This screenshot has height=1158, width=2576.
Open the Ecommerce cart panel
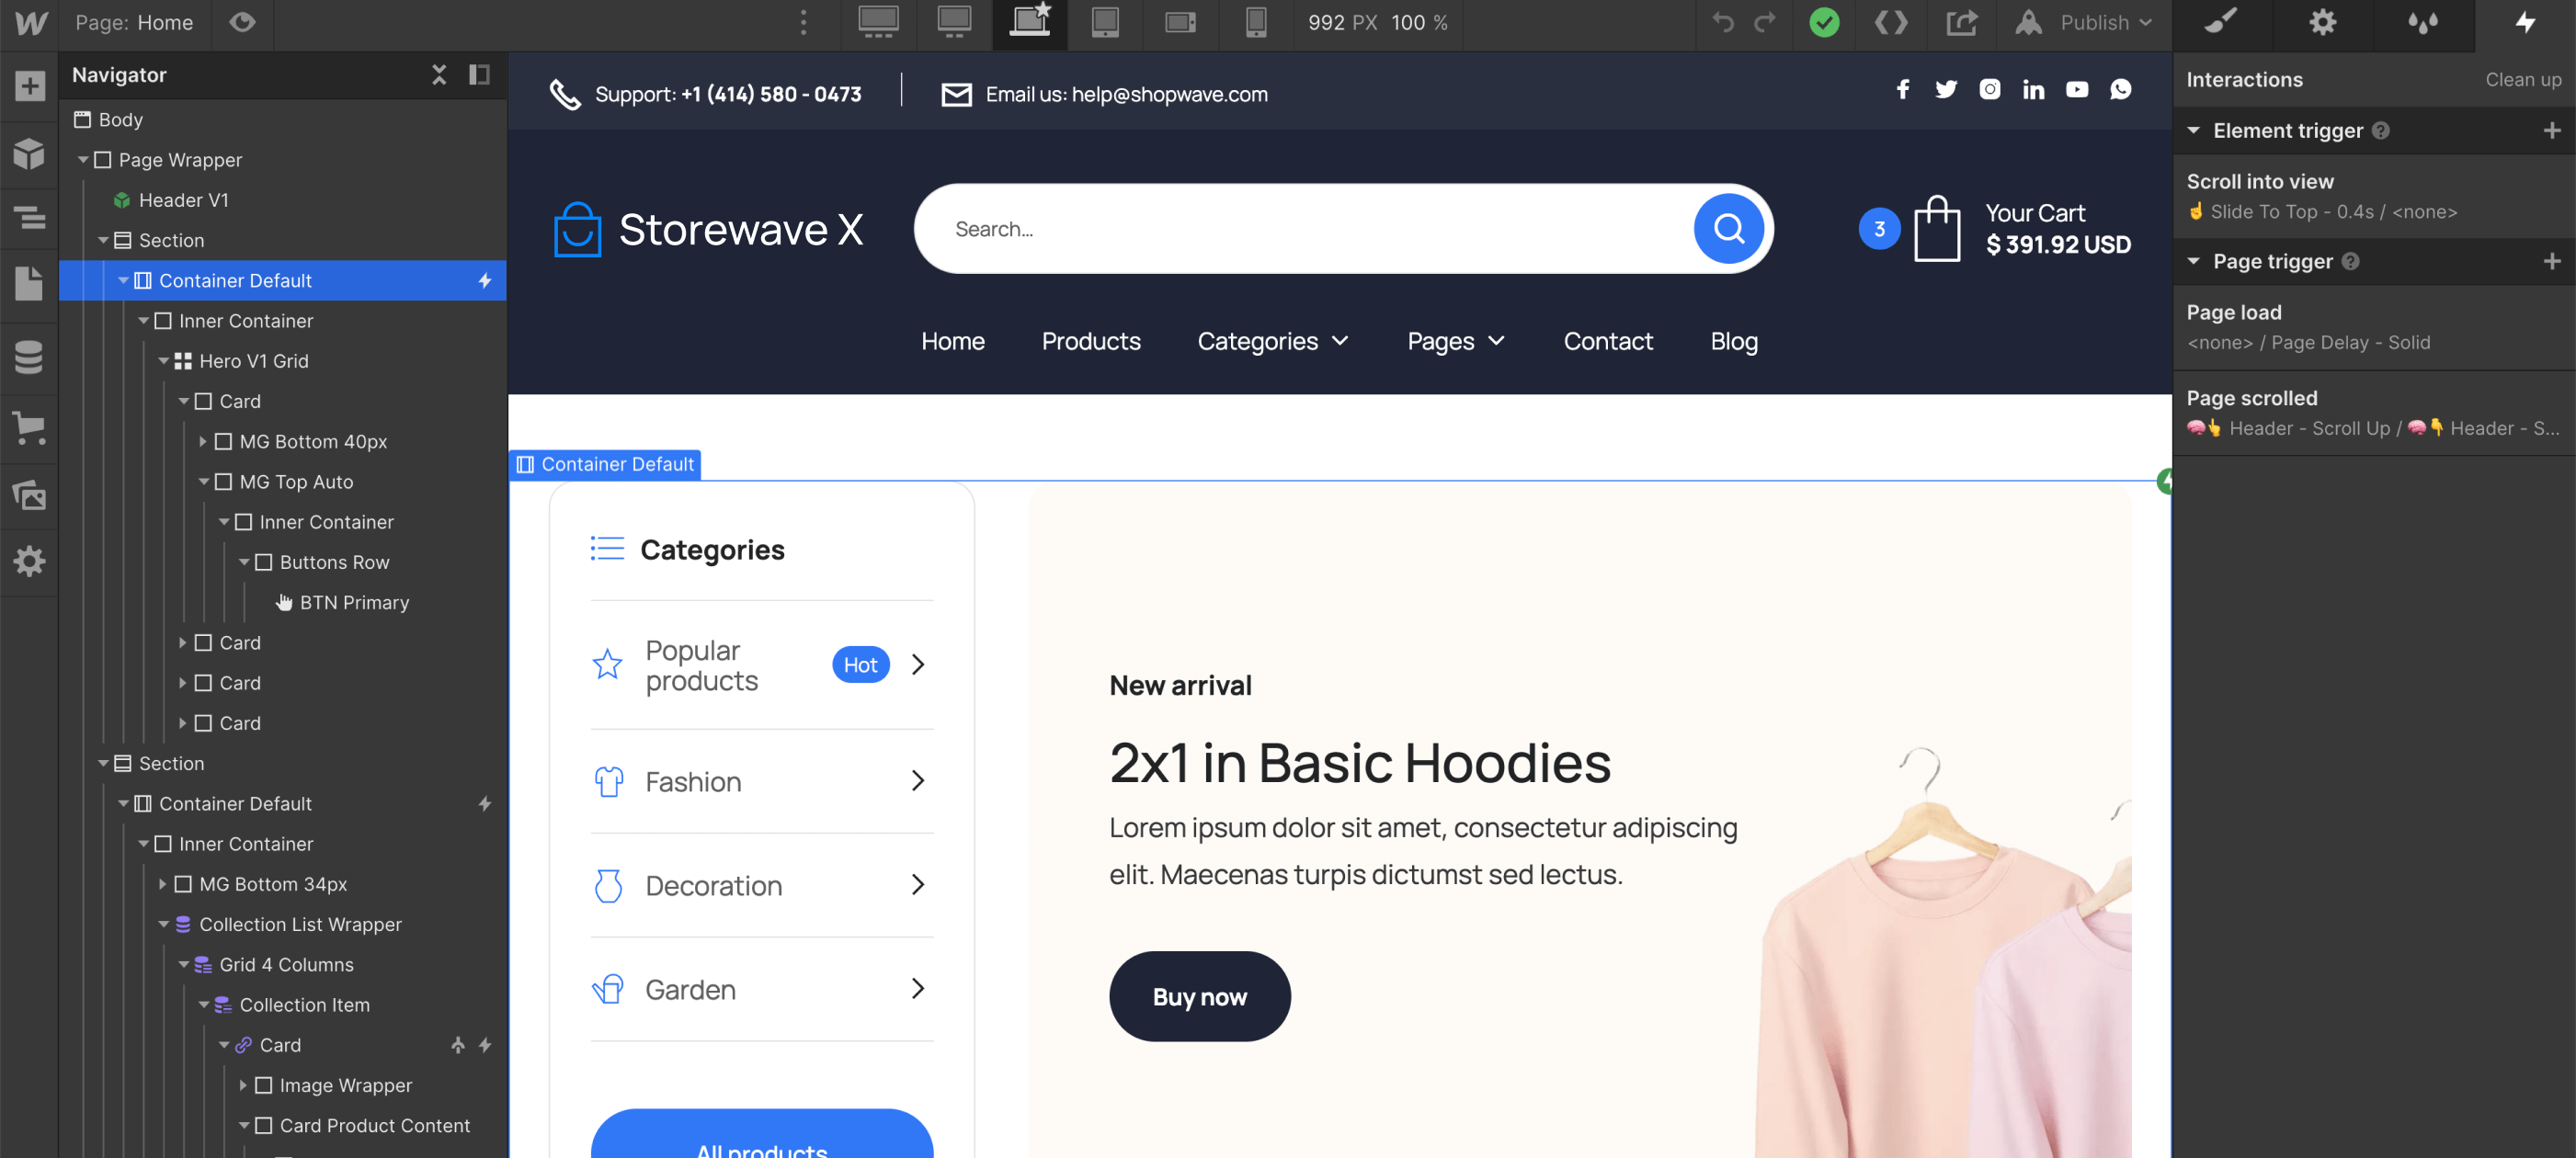[x=29, y=428]
